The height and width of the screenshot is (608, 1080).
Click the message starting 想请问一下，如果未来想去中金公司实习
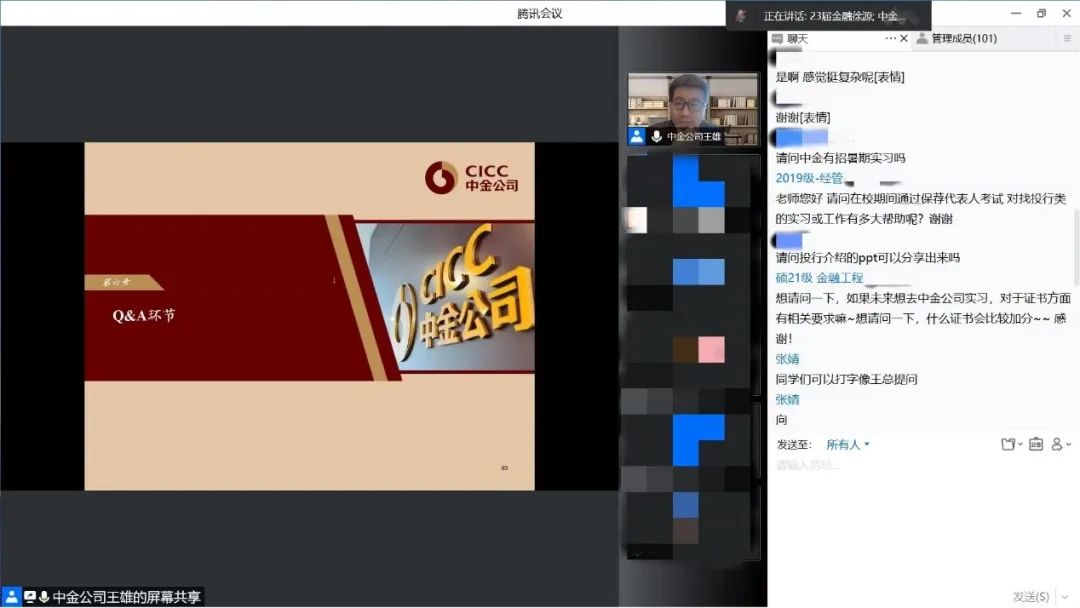tap(924, 318)
